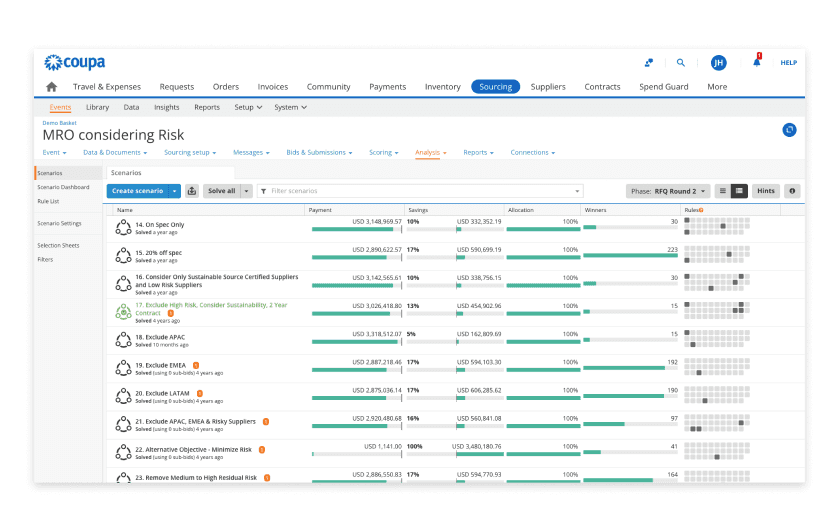Open the search magnifier icon
838x531 pixels.
(x=680, y=63)
